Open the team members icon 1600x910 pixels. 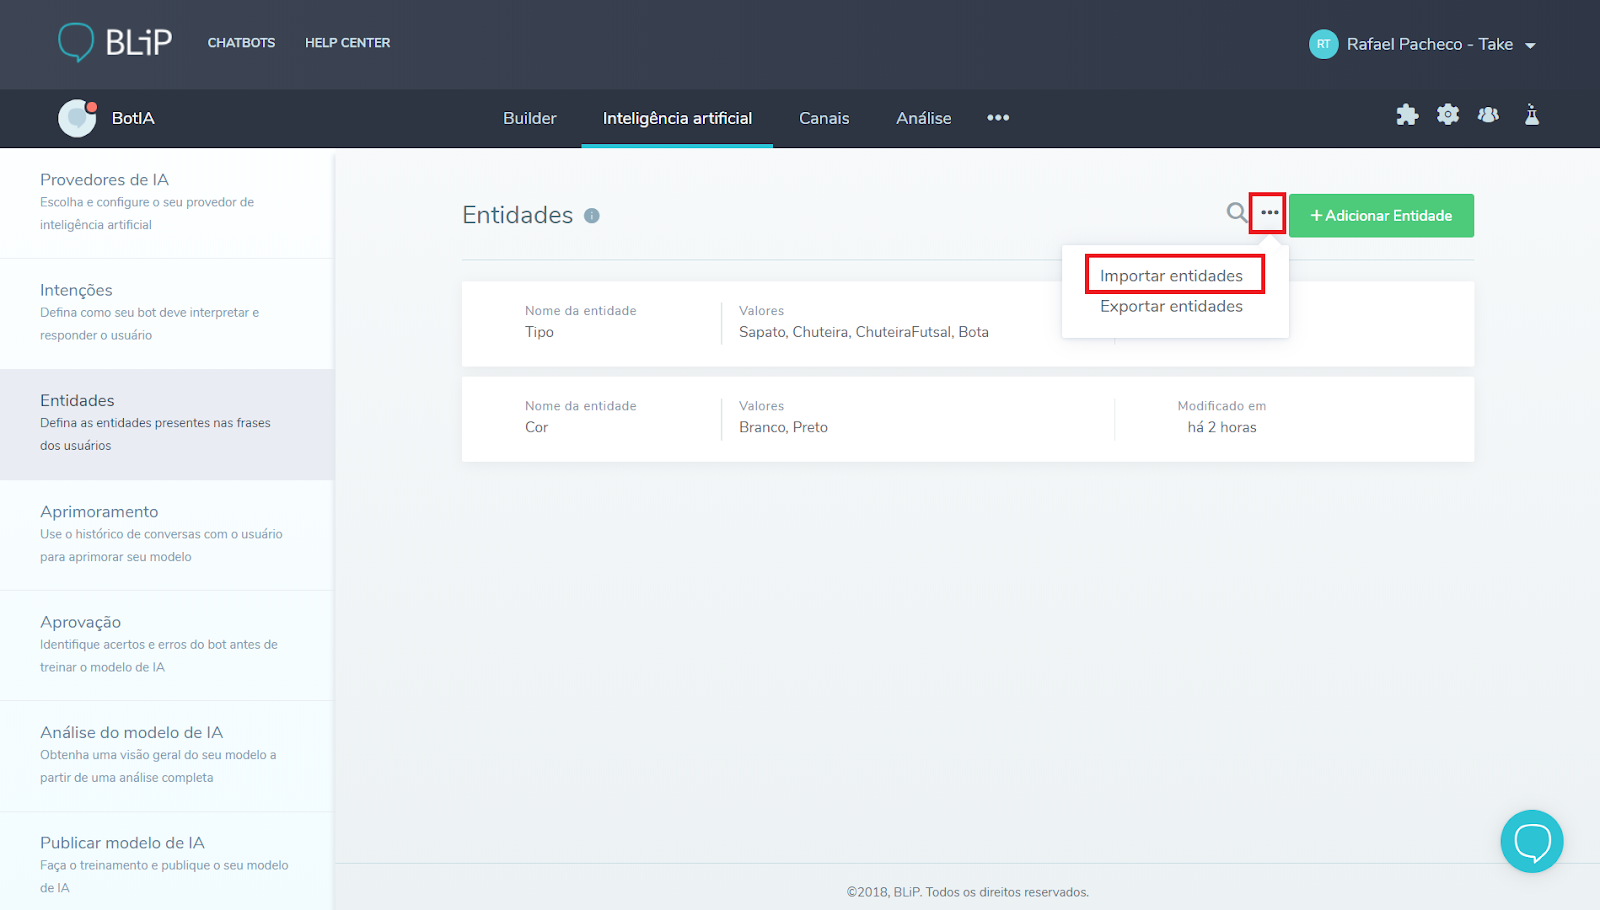[x=1488, y=115]
